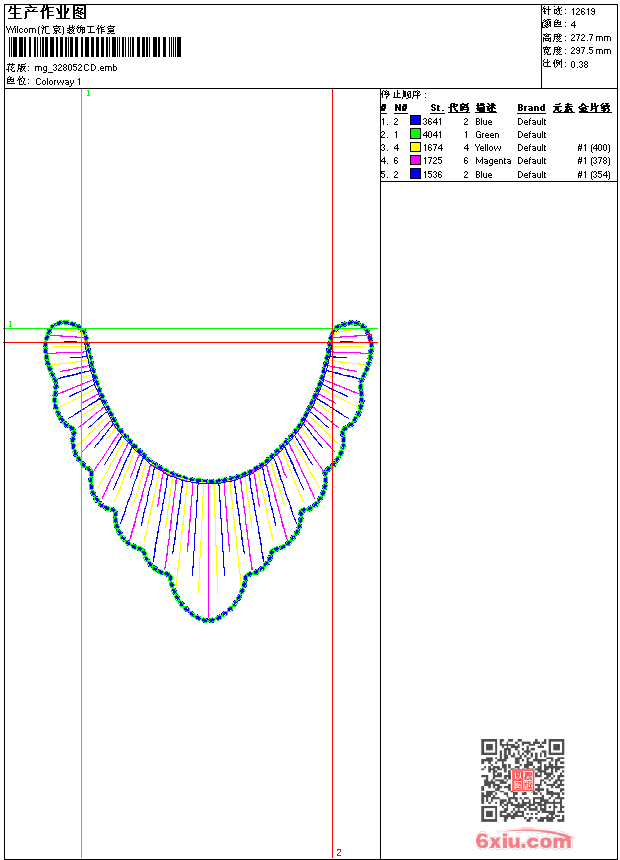Click the St. column header
This screenshot has width=620, height=860.
point(436,108)
